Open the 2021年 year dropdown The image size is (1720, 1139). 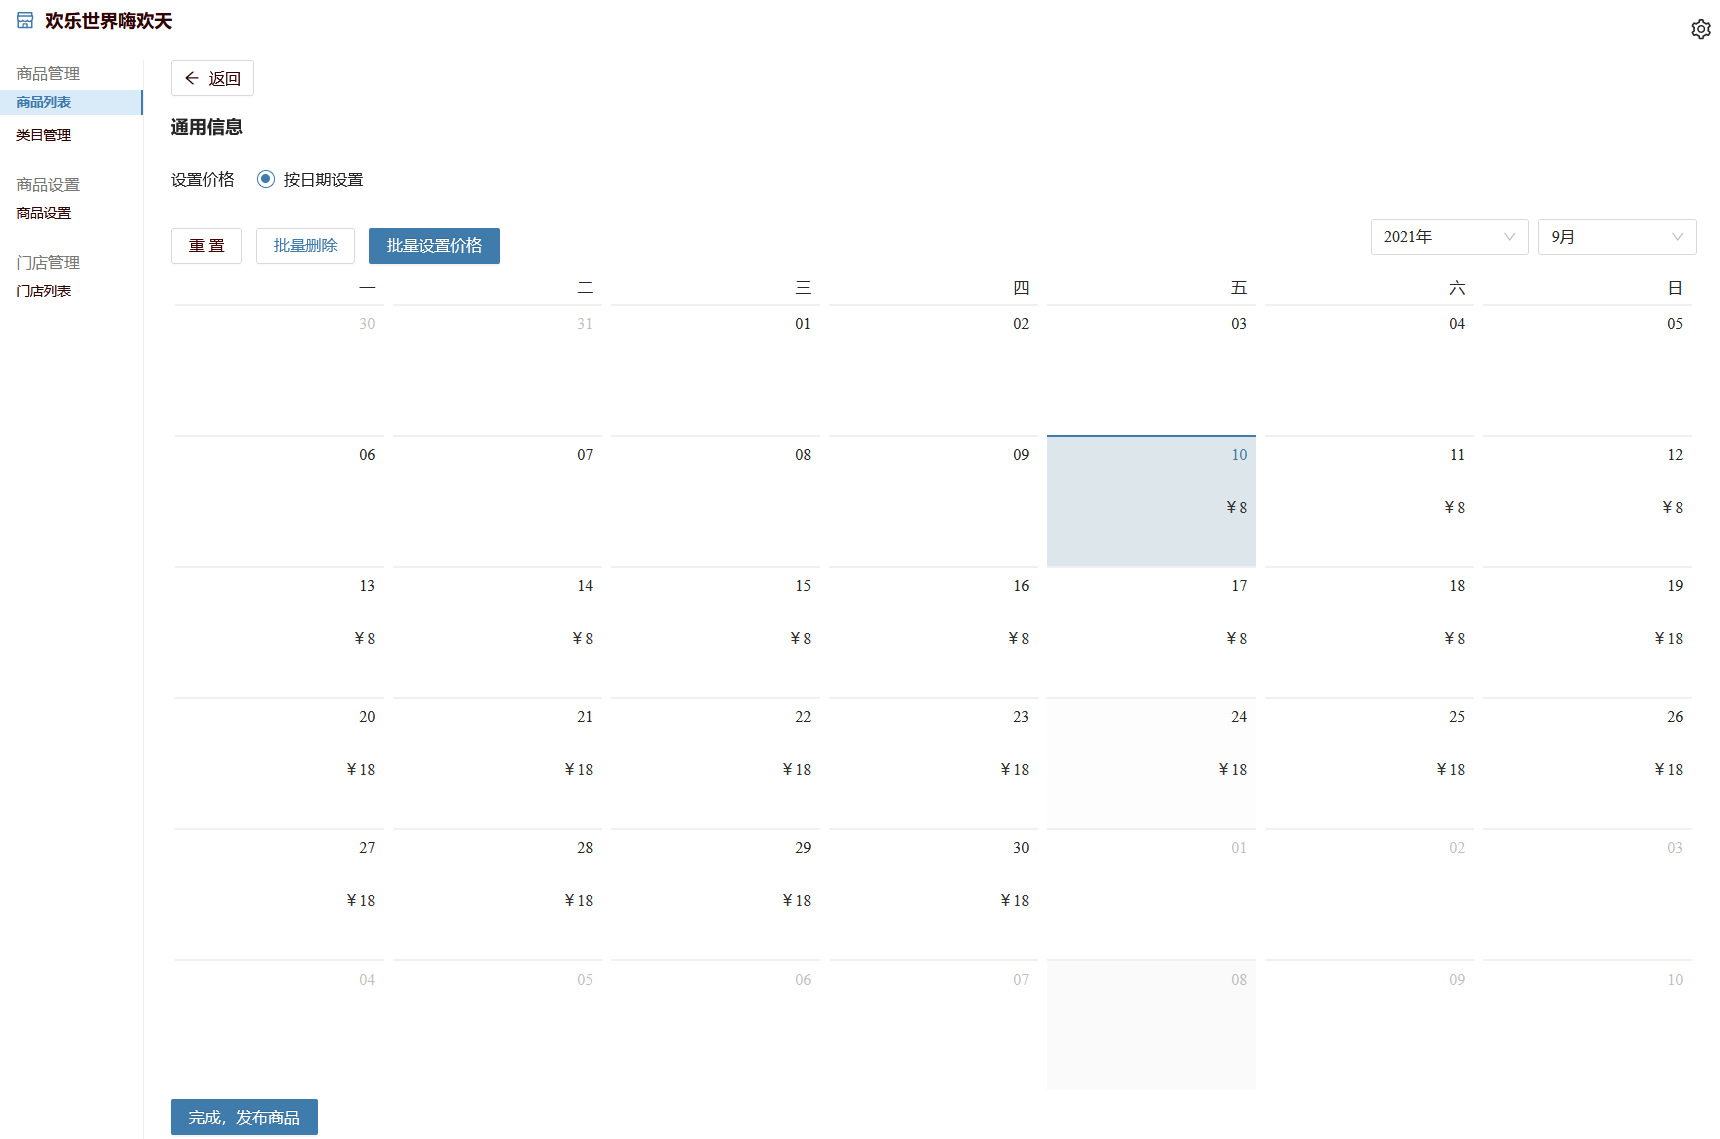(1449, 237)
